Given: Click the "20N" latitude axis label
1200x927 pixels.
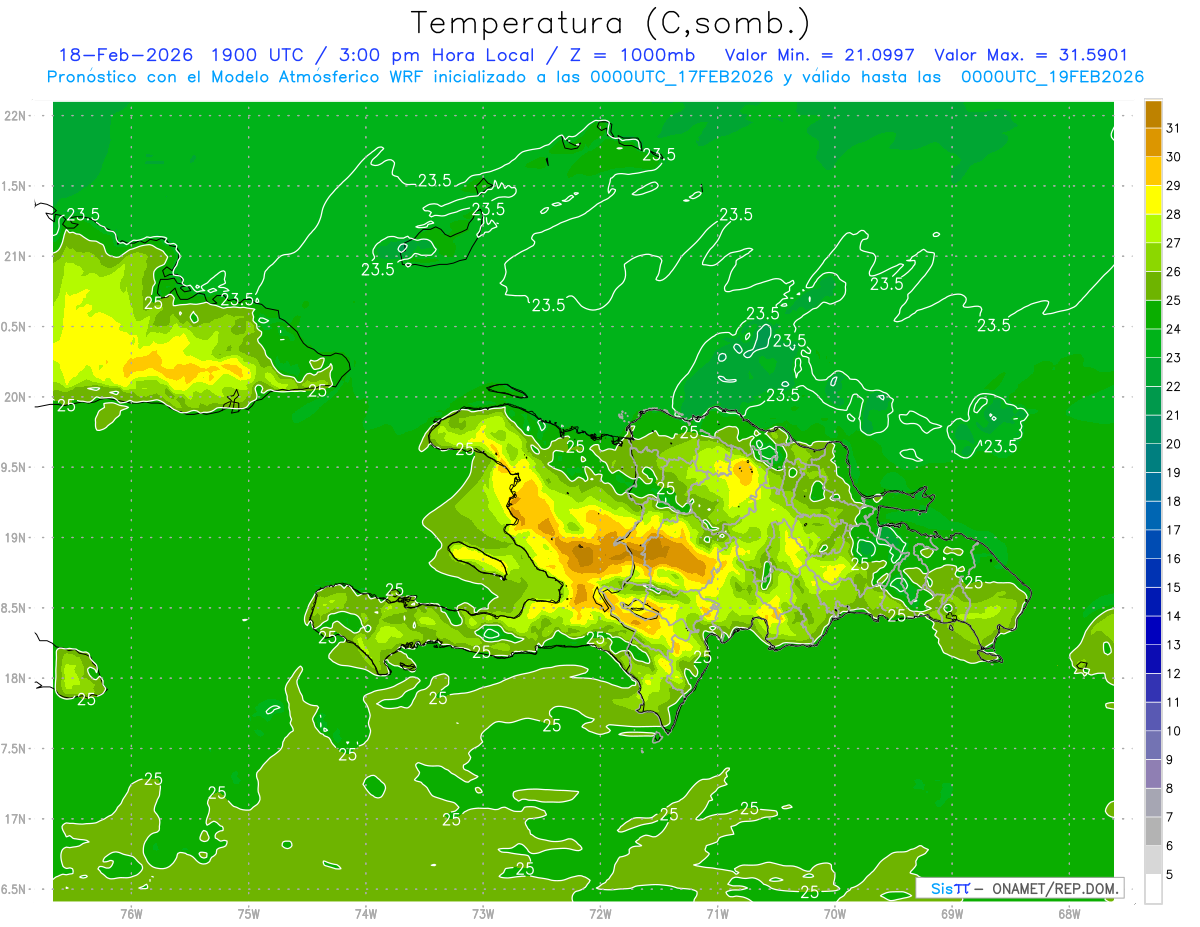Looking at the screenshot, I should pos(16,397).
